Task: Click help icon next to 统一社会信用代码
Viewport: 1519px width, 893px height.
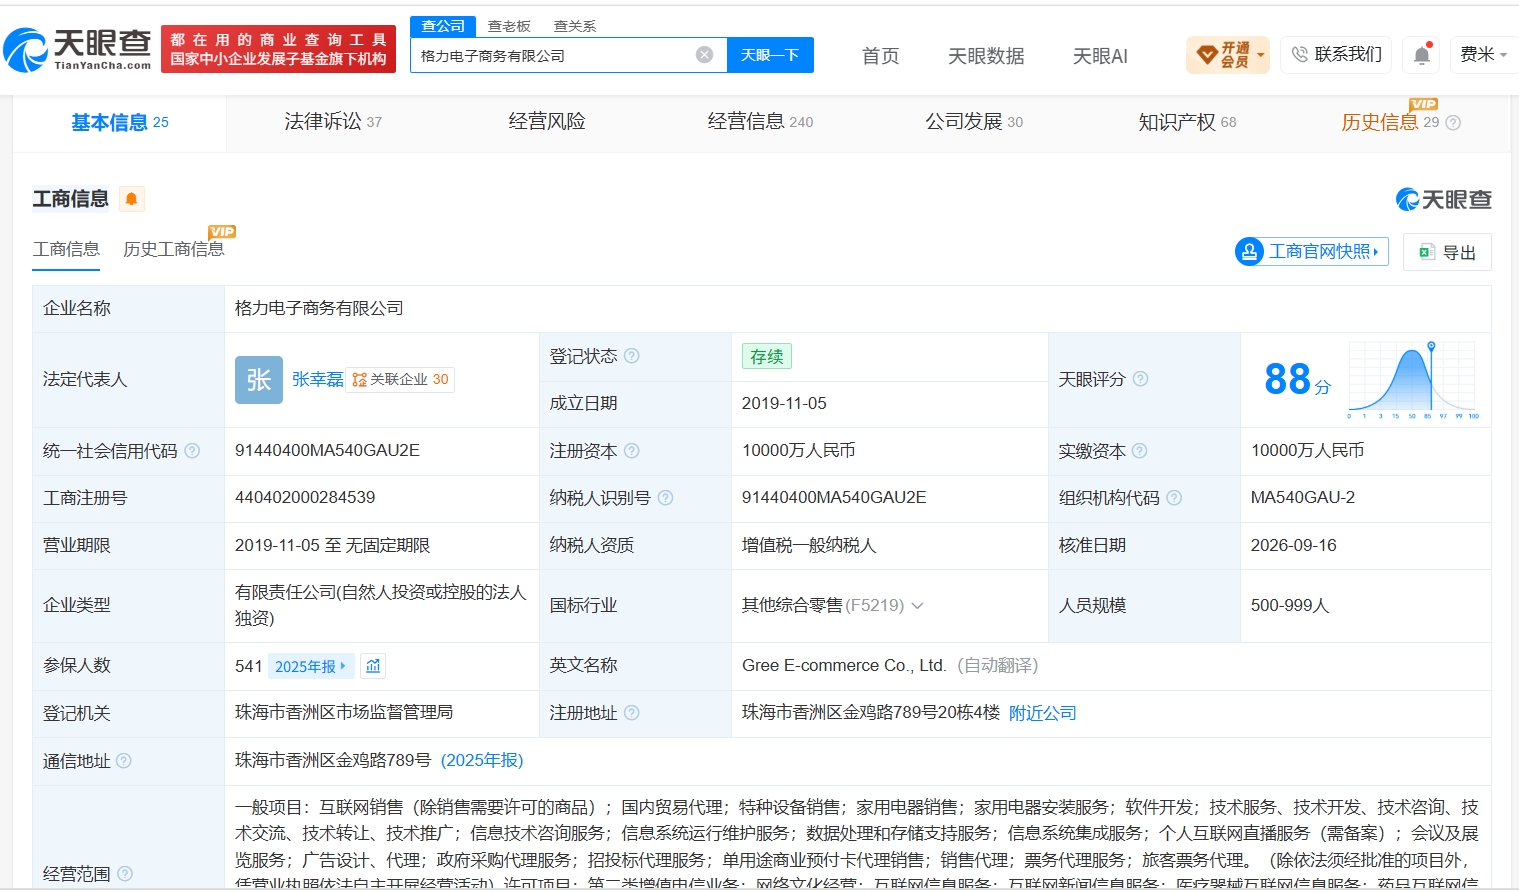Action: point(192,451)
